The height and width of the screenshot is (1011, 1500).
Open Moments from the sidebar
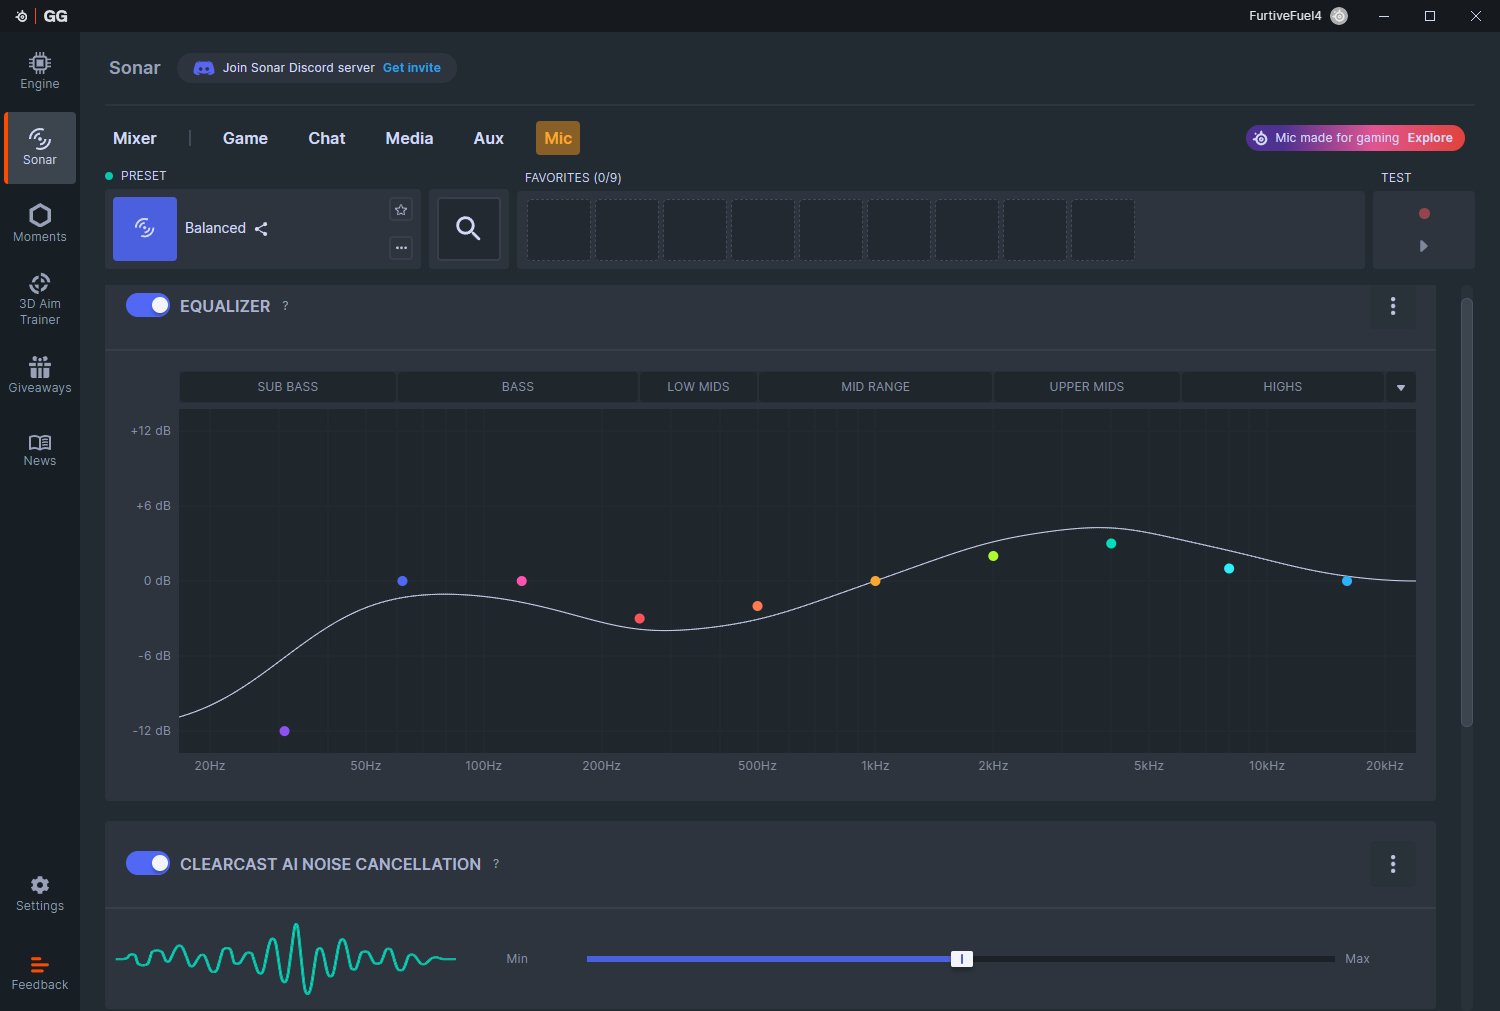40,223
